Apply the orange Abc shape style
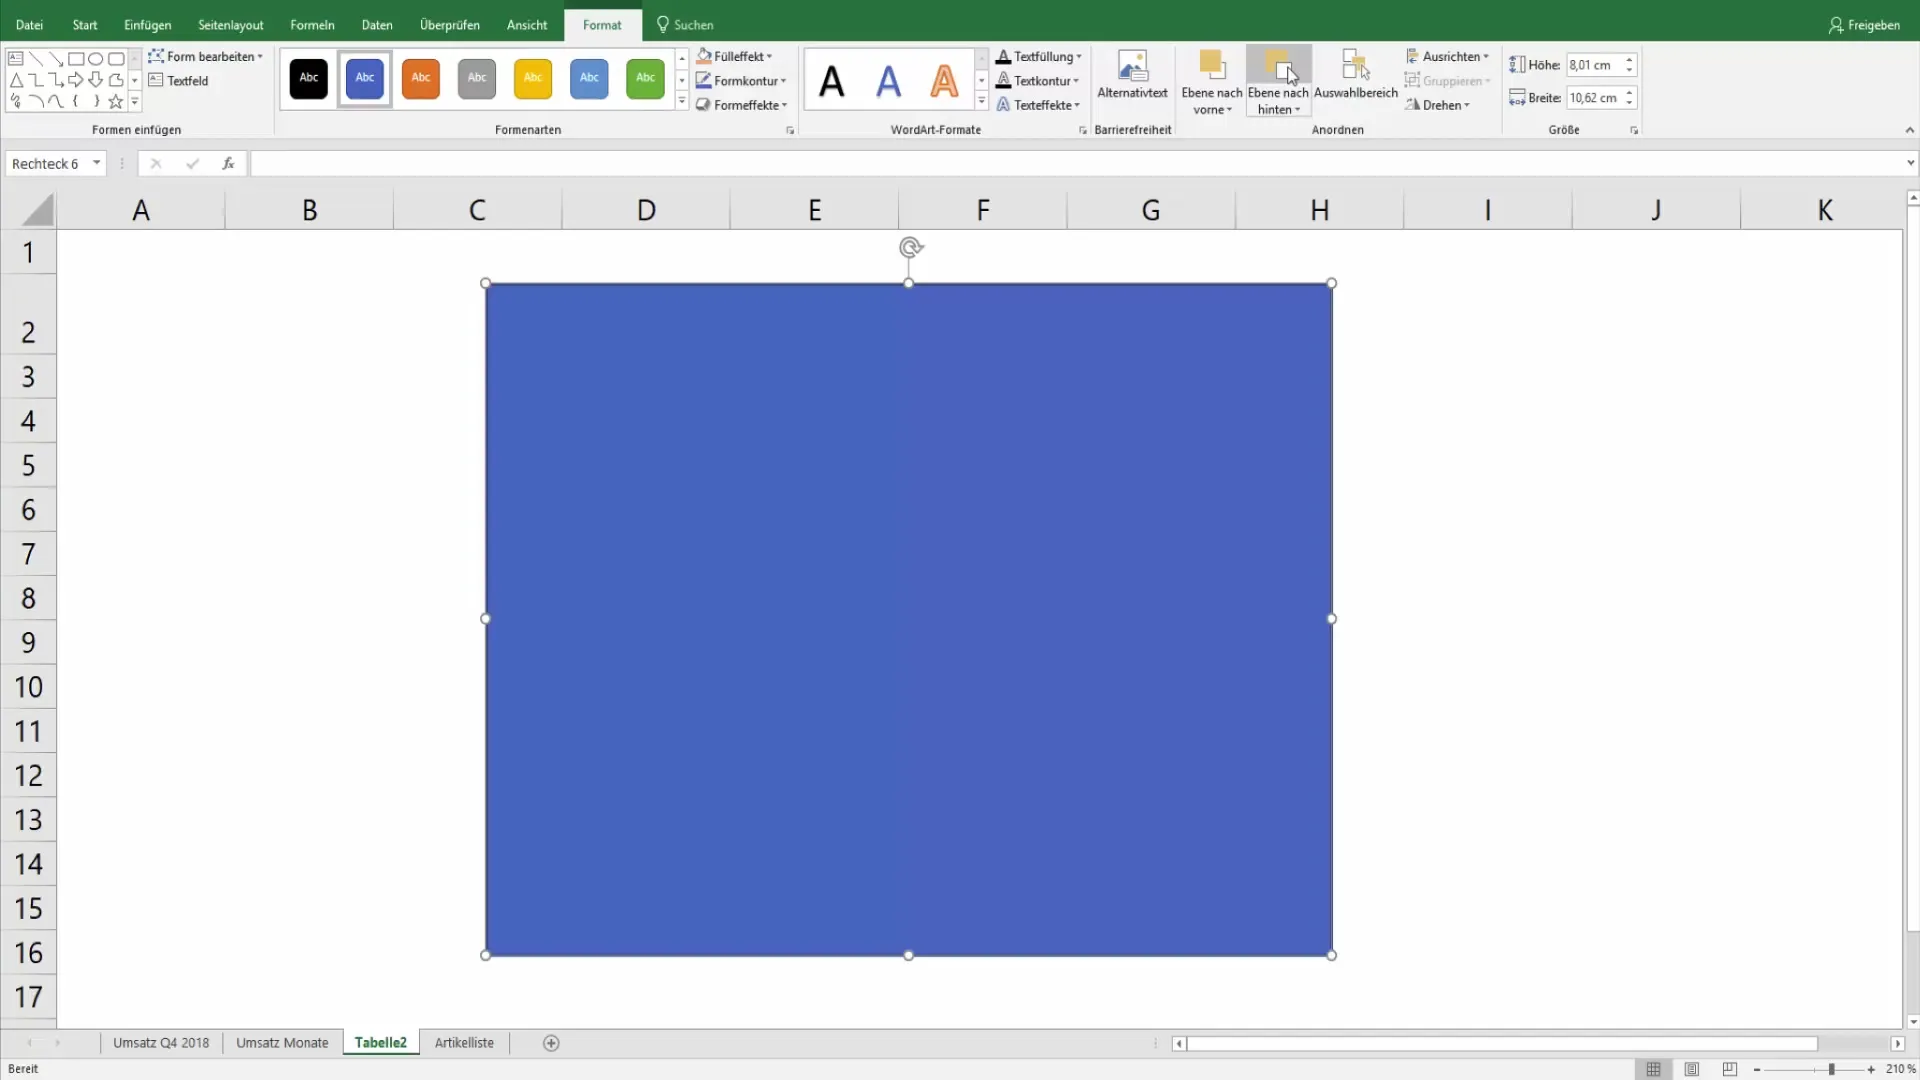 (x=421, y=79)
